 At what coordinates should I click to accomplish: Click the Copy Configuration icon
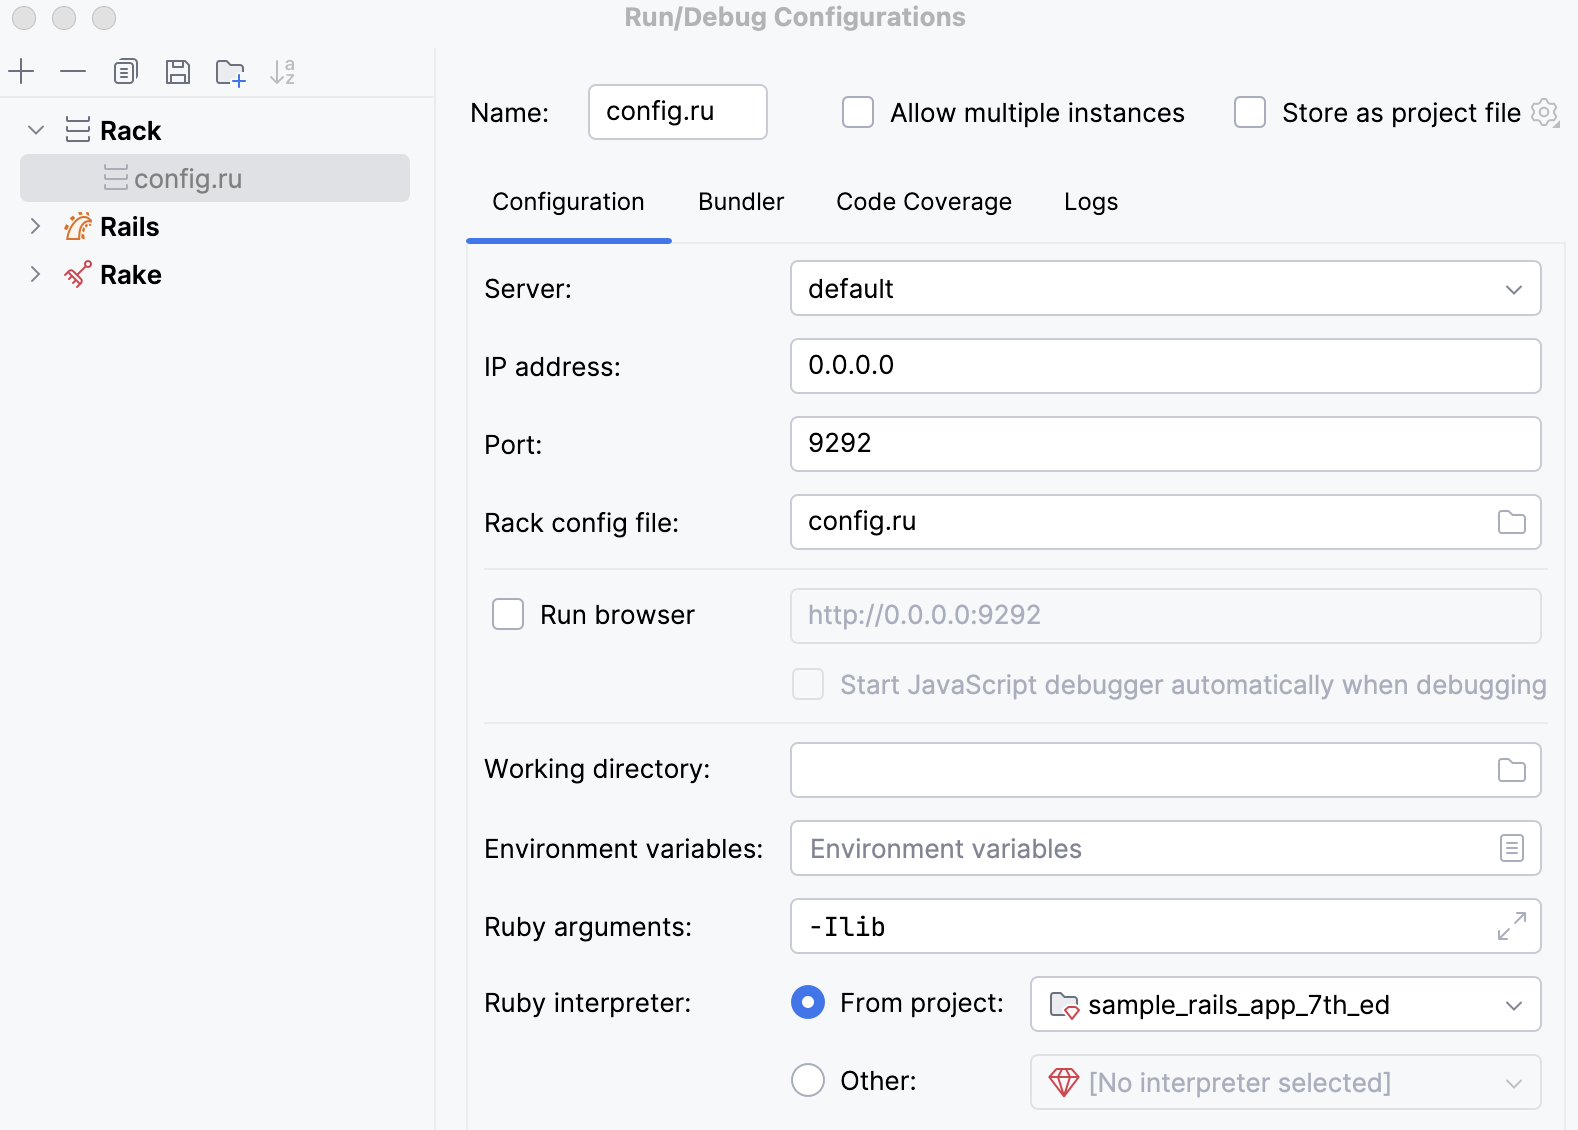pos(125,72)
